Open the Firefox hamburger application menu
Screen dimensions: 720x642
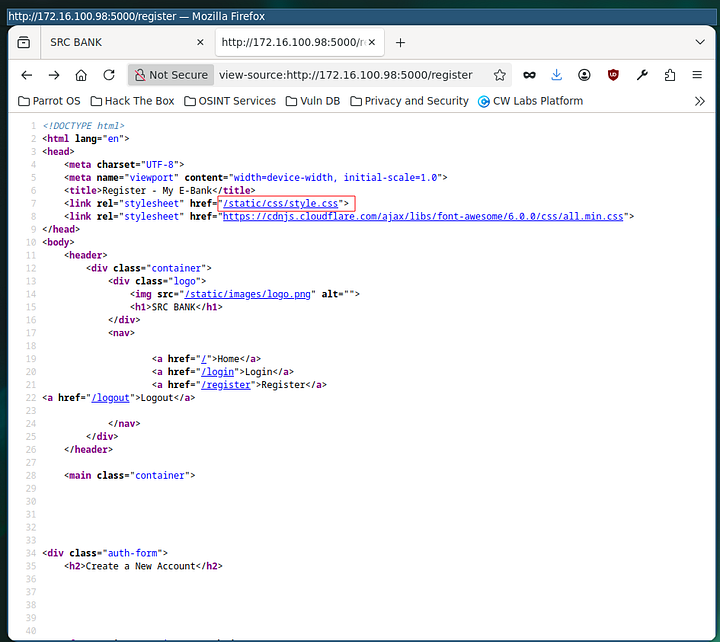coord(697,75)
